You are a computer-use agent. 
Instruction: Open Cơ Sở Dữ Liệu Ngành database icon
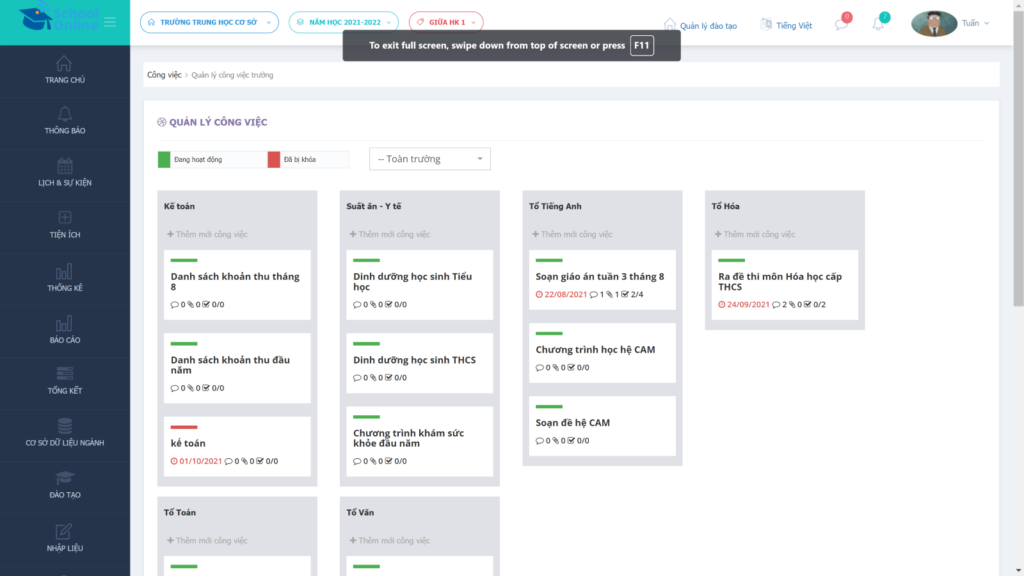tap(64, 426)
